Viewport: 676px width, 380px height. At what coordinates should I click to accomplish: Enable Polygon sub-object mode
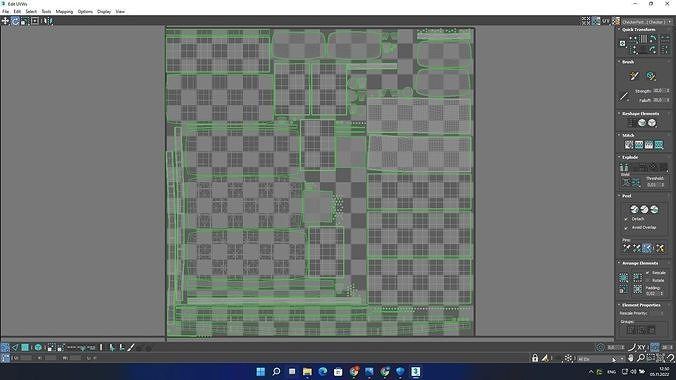(x=25, y=347)
